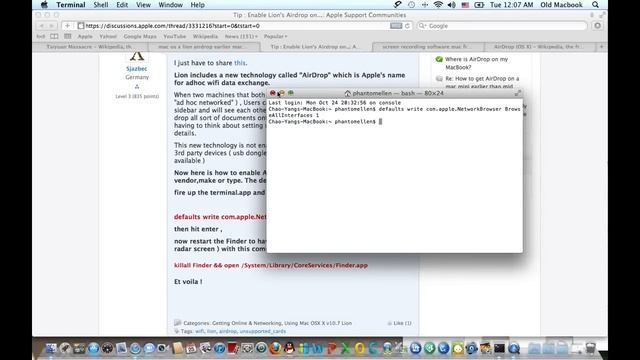Open Edit menu
Viewport: 640px width, 360px height.
coord(122,5)
